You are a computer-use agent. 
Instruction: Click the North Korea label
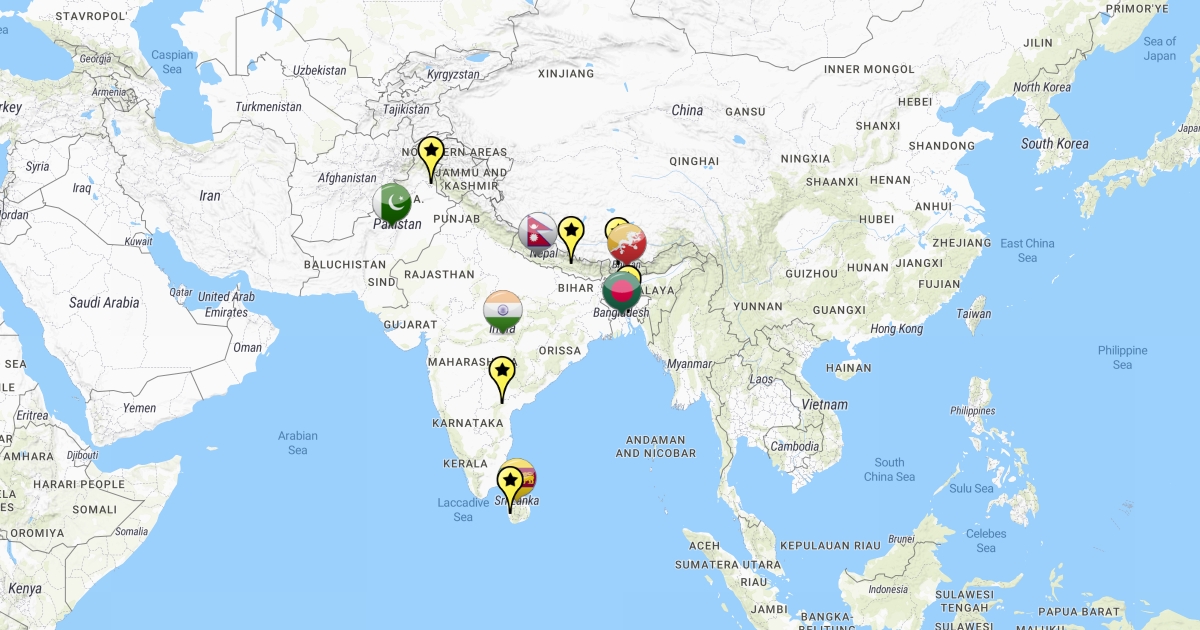tap(1042, 87)
